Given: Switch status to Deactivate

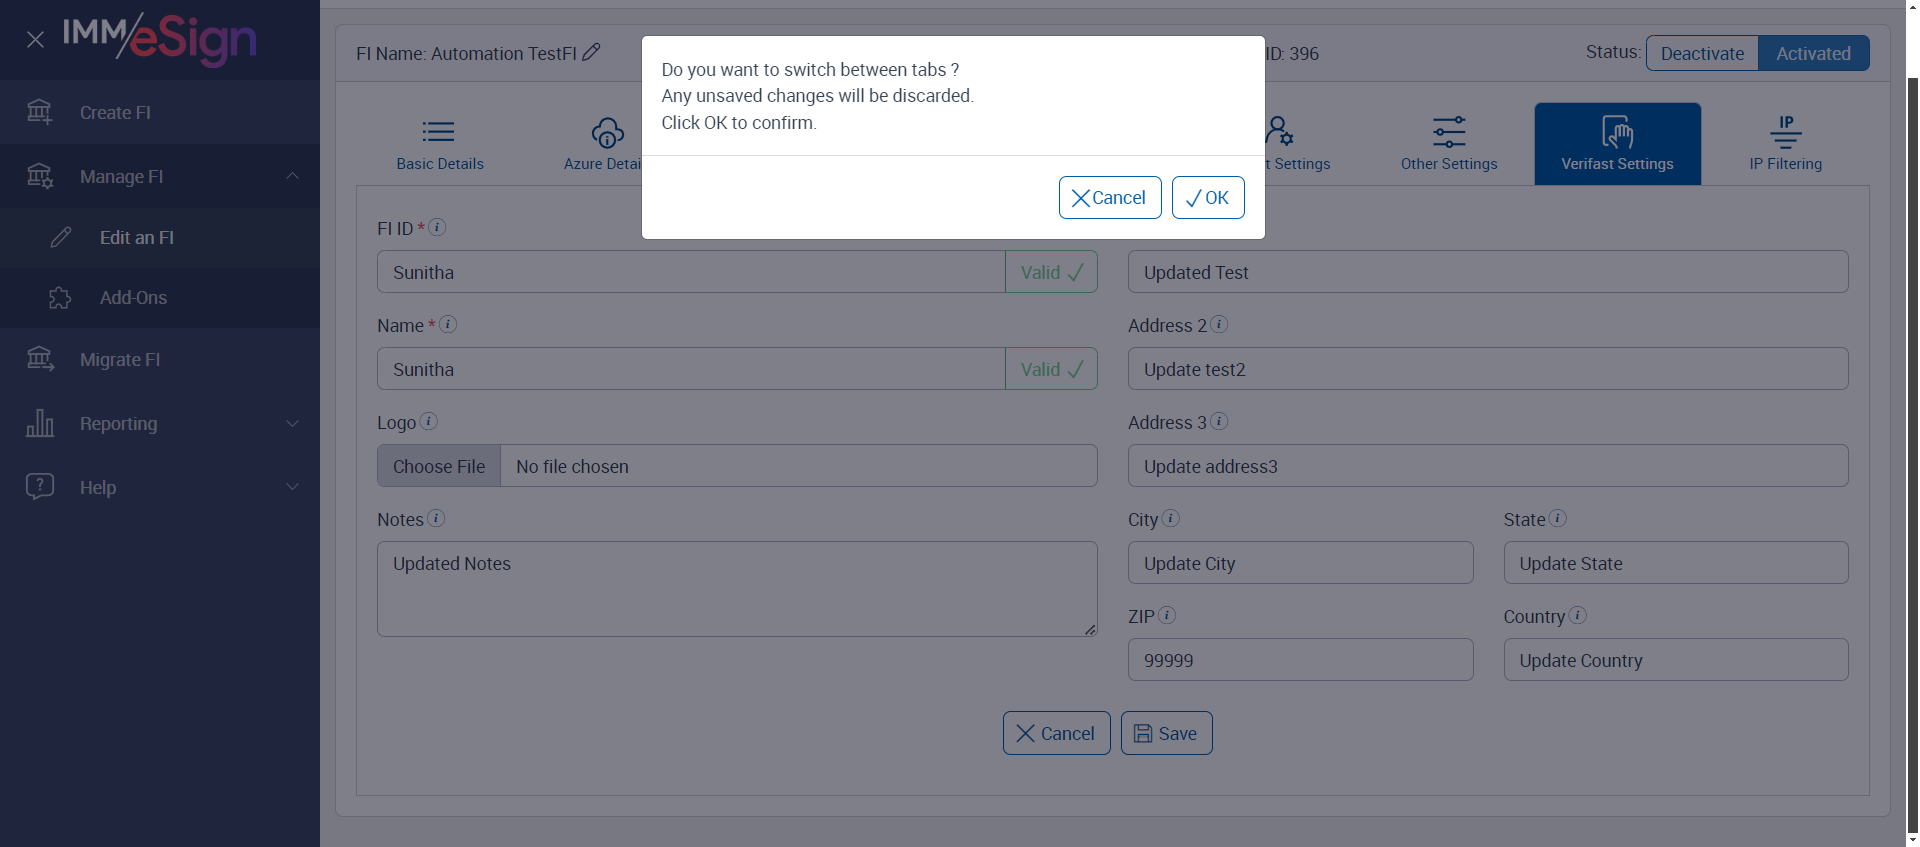Looking at the screenshot, I should coord(1702,54).
